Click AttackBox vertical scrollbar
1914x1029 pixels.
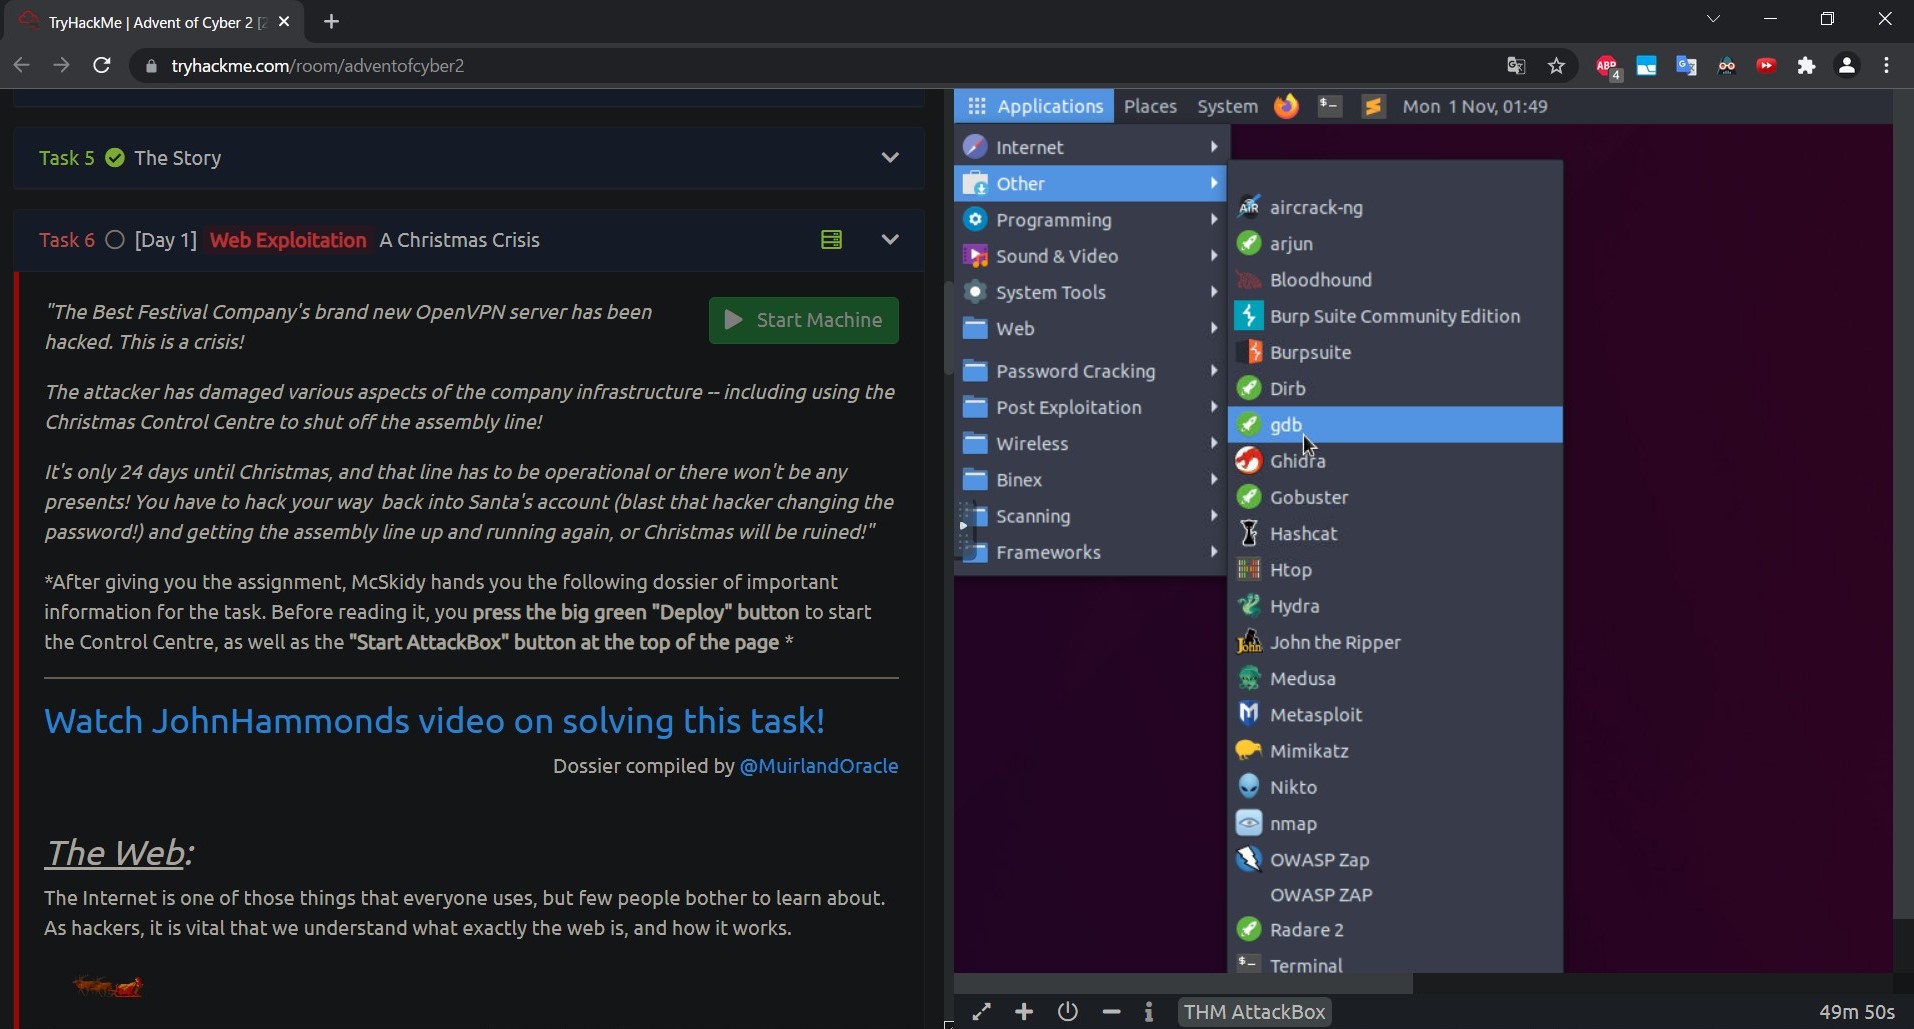1903,504
